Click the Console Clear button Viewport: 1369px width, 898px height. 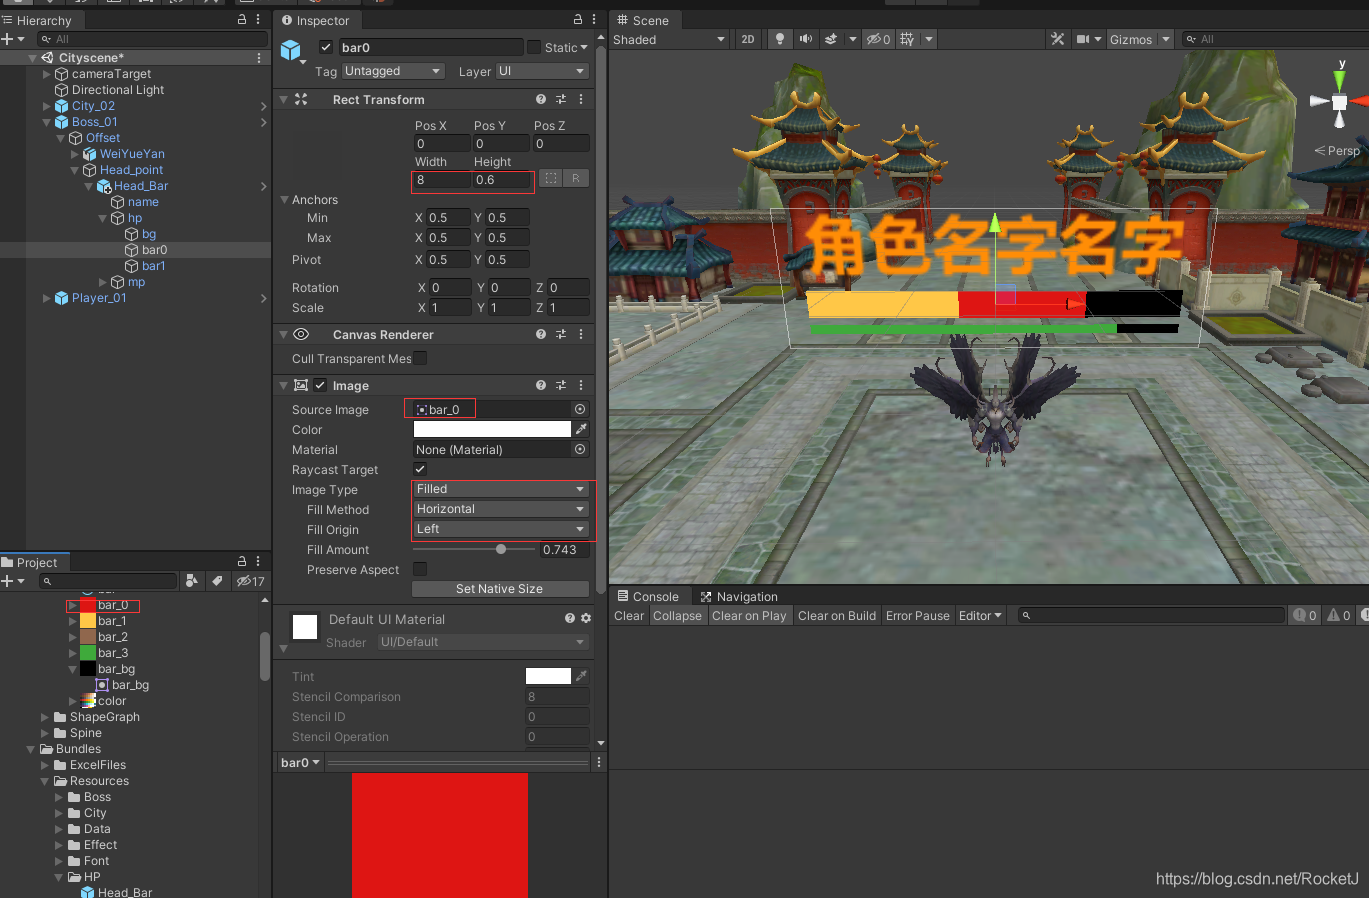click(x=629, y=615)
